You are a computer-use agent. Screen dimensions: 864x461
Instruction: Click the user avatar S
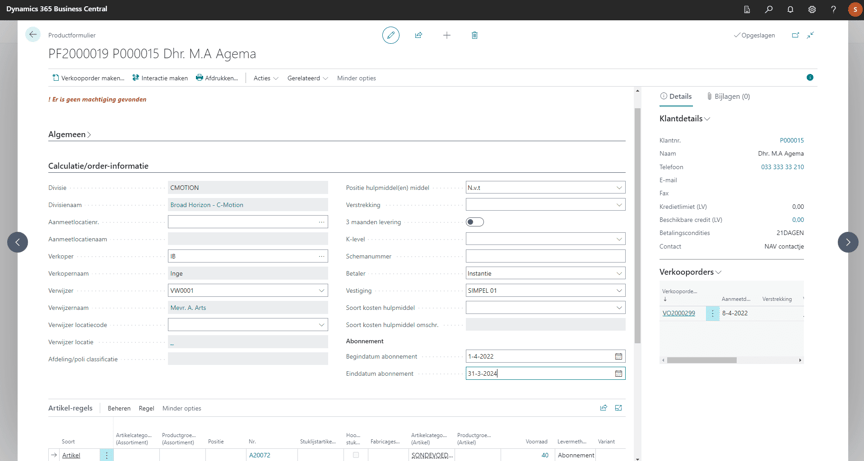click(855, 9)
